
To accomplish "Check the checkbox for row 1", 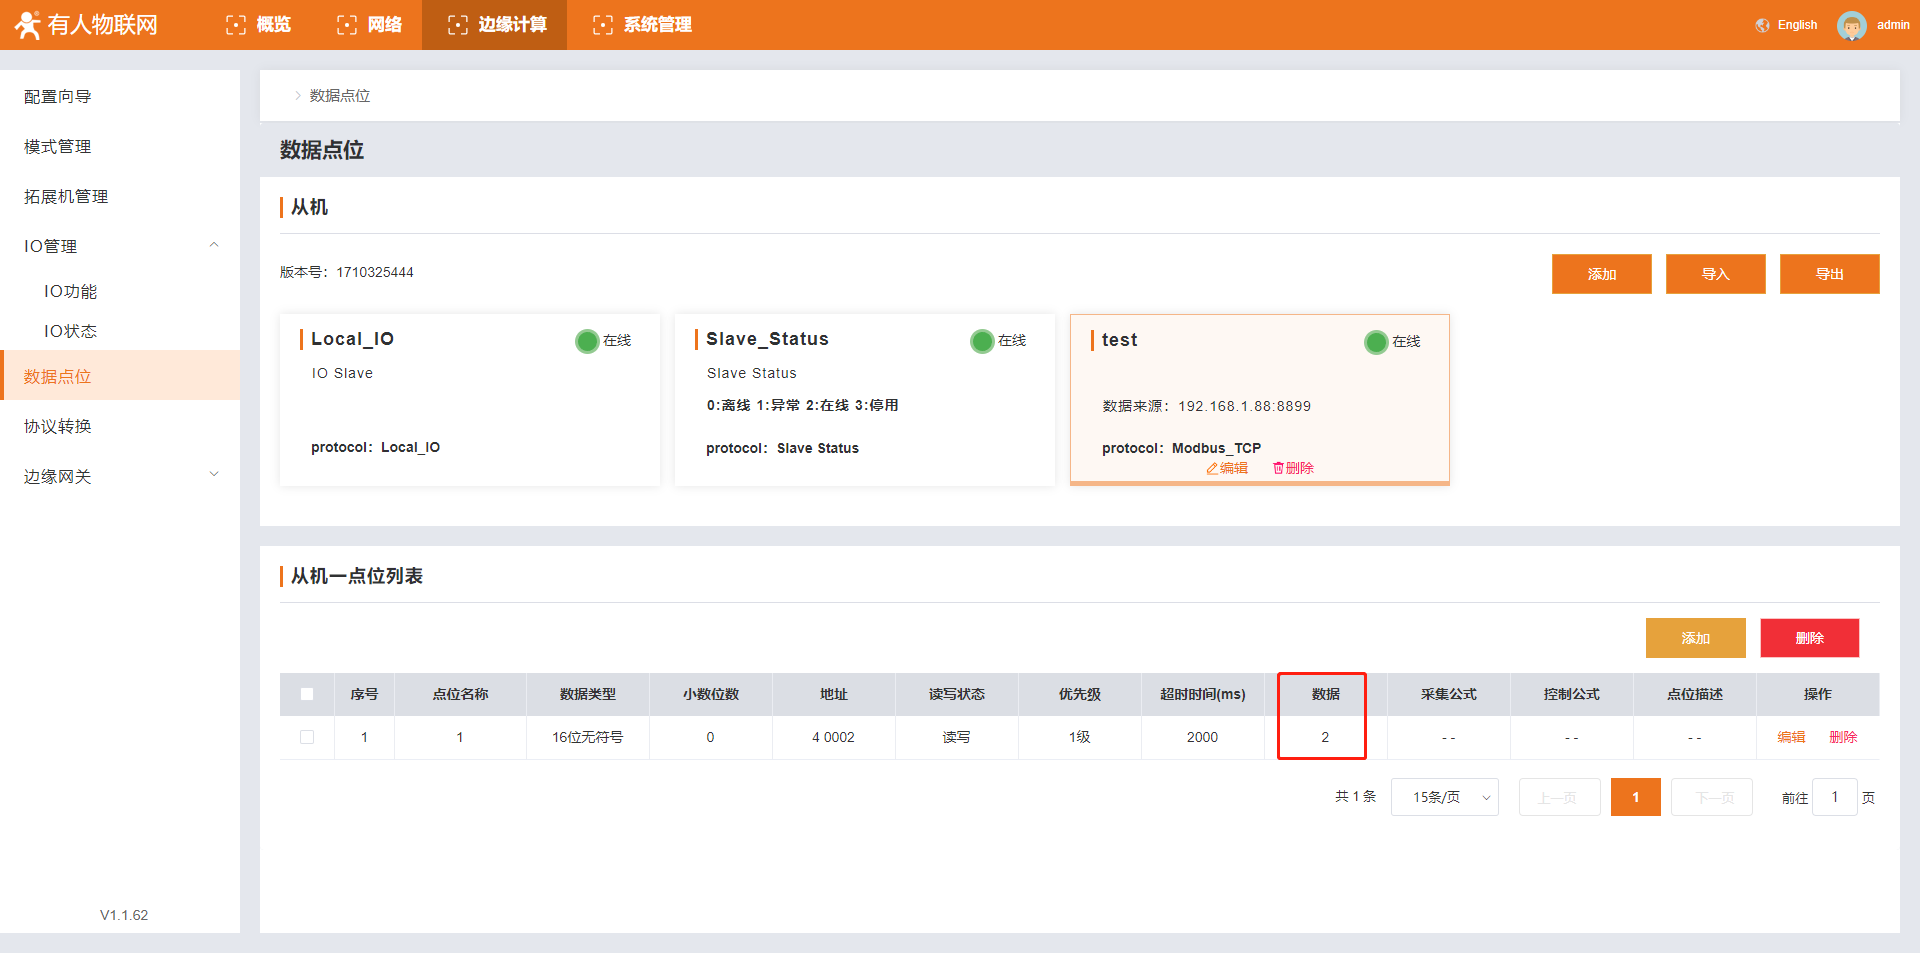I will [x=307, y=737].
